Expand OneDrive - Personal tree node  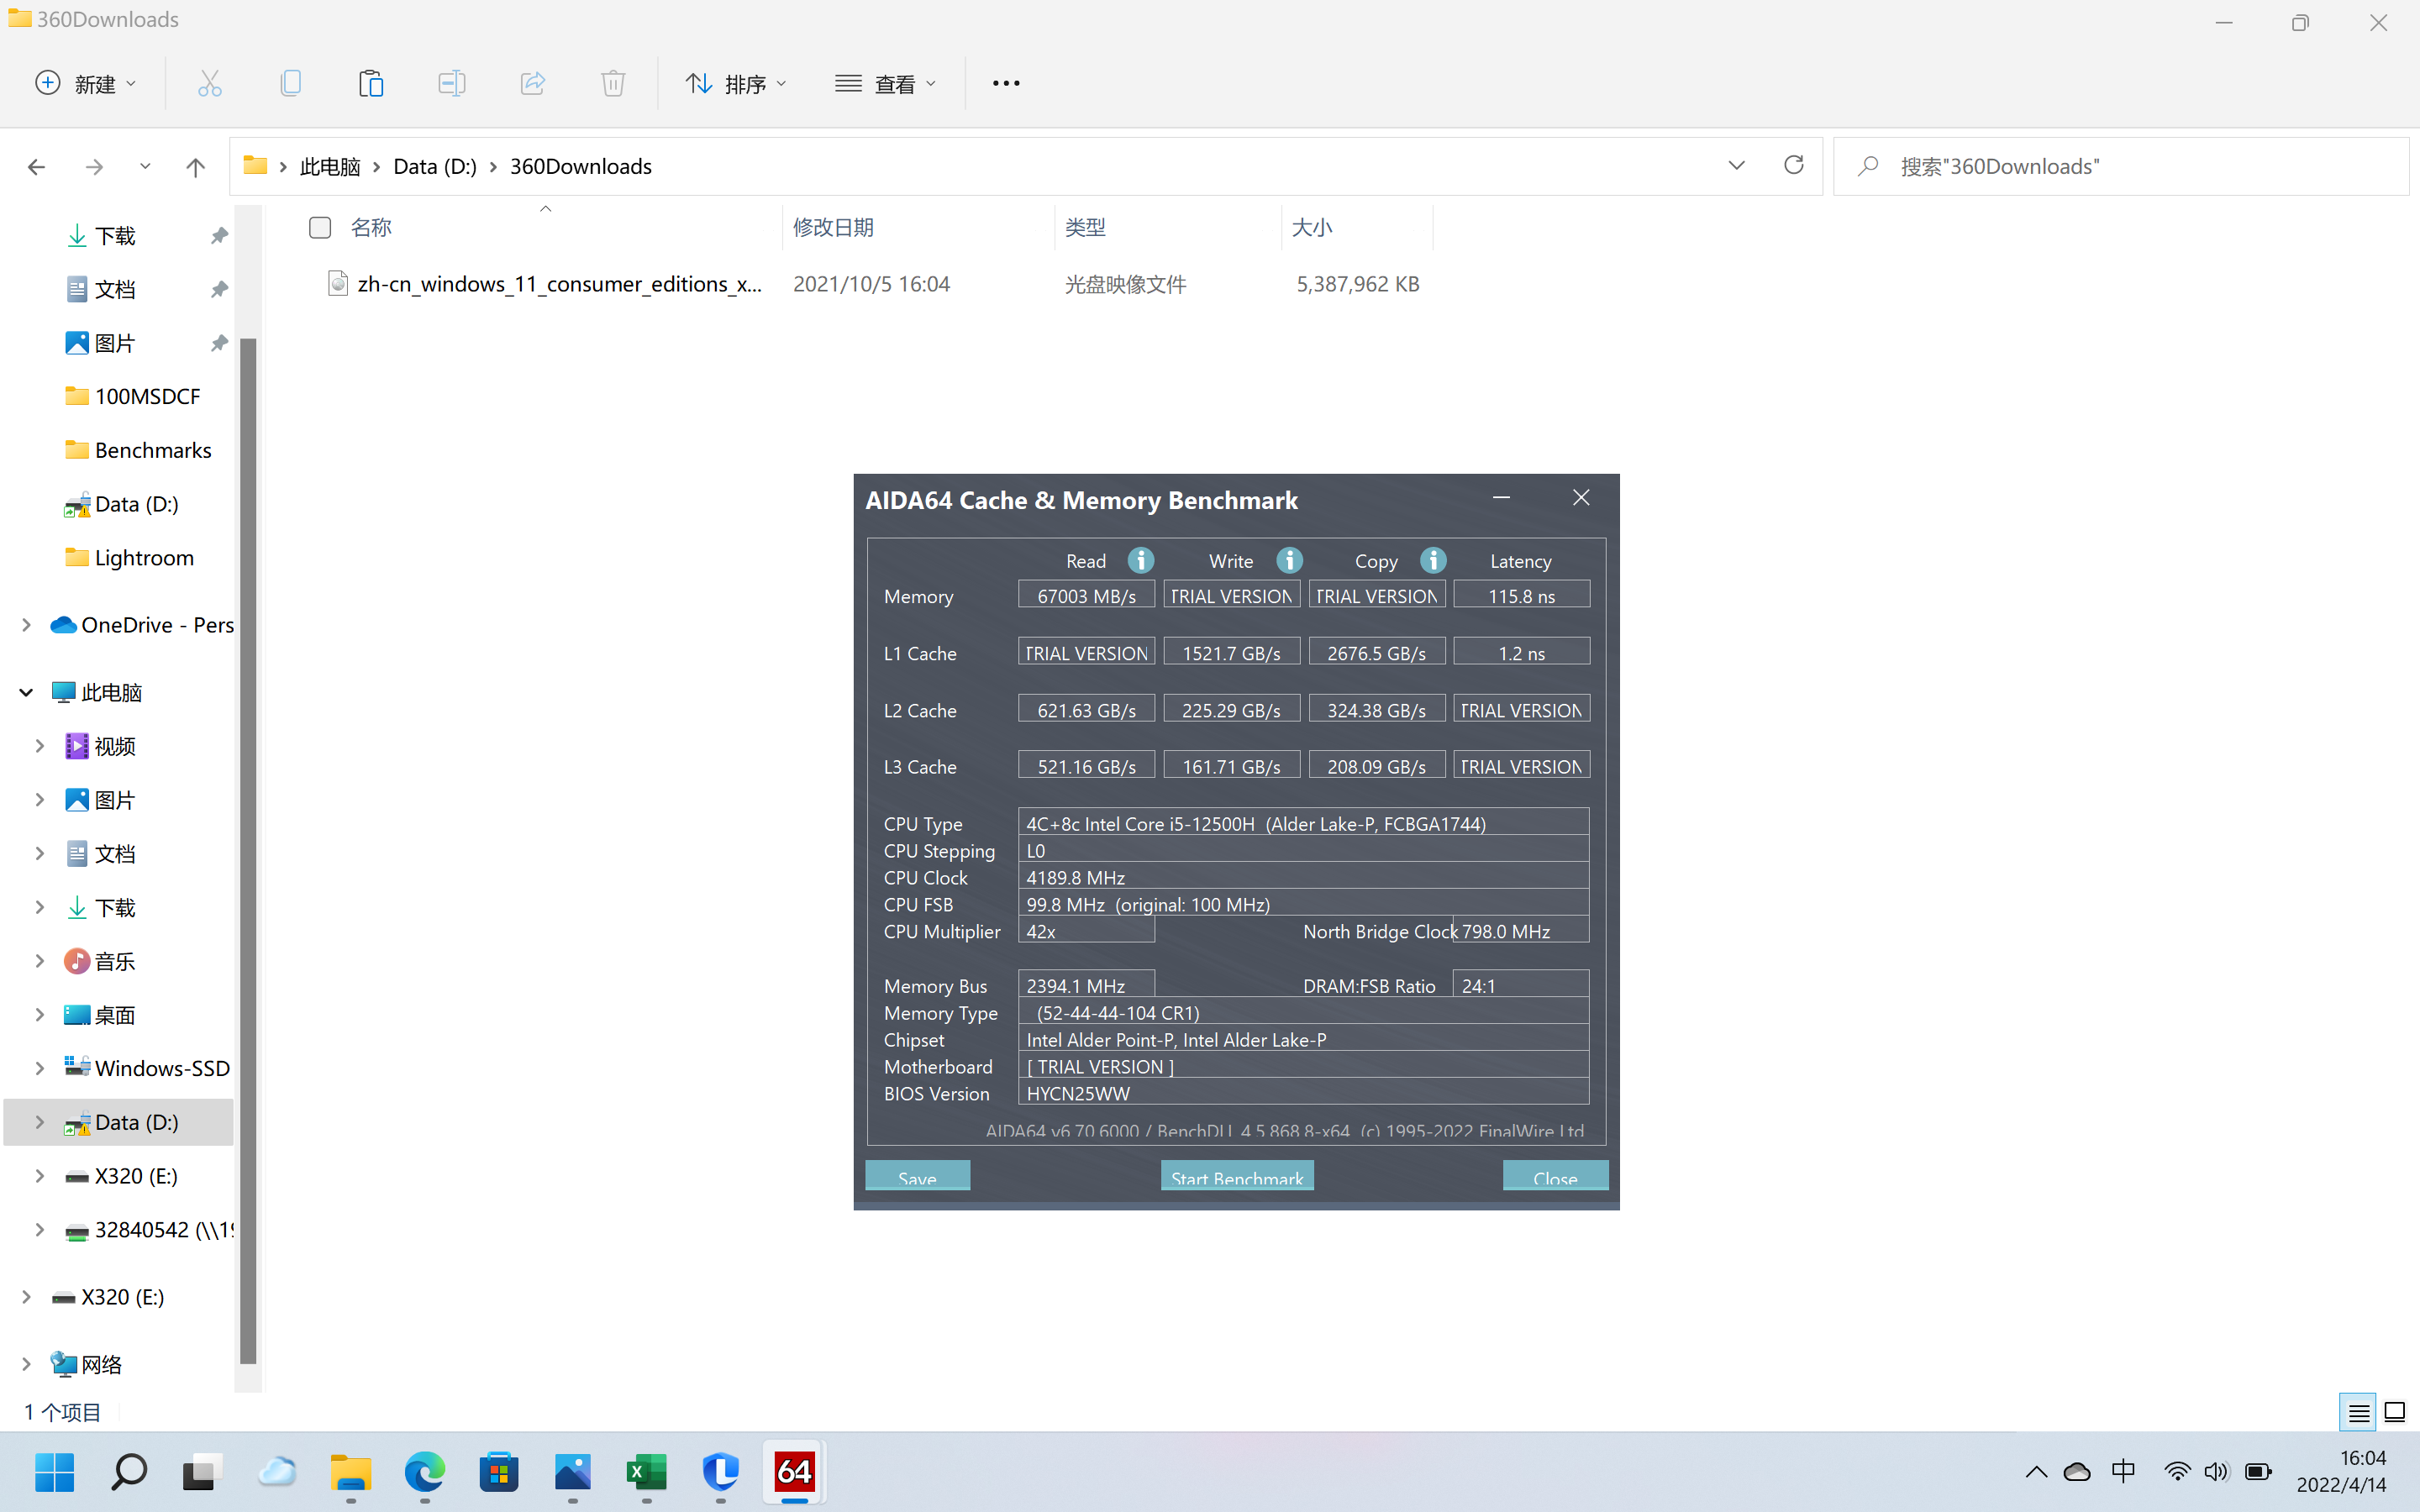click(x=26, y=625)
